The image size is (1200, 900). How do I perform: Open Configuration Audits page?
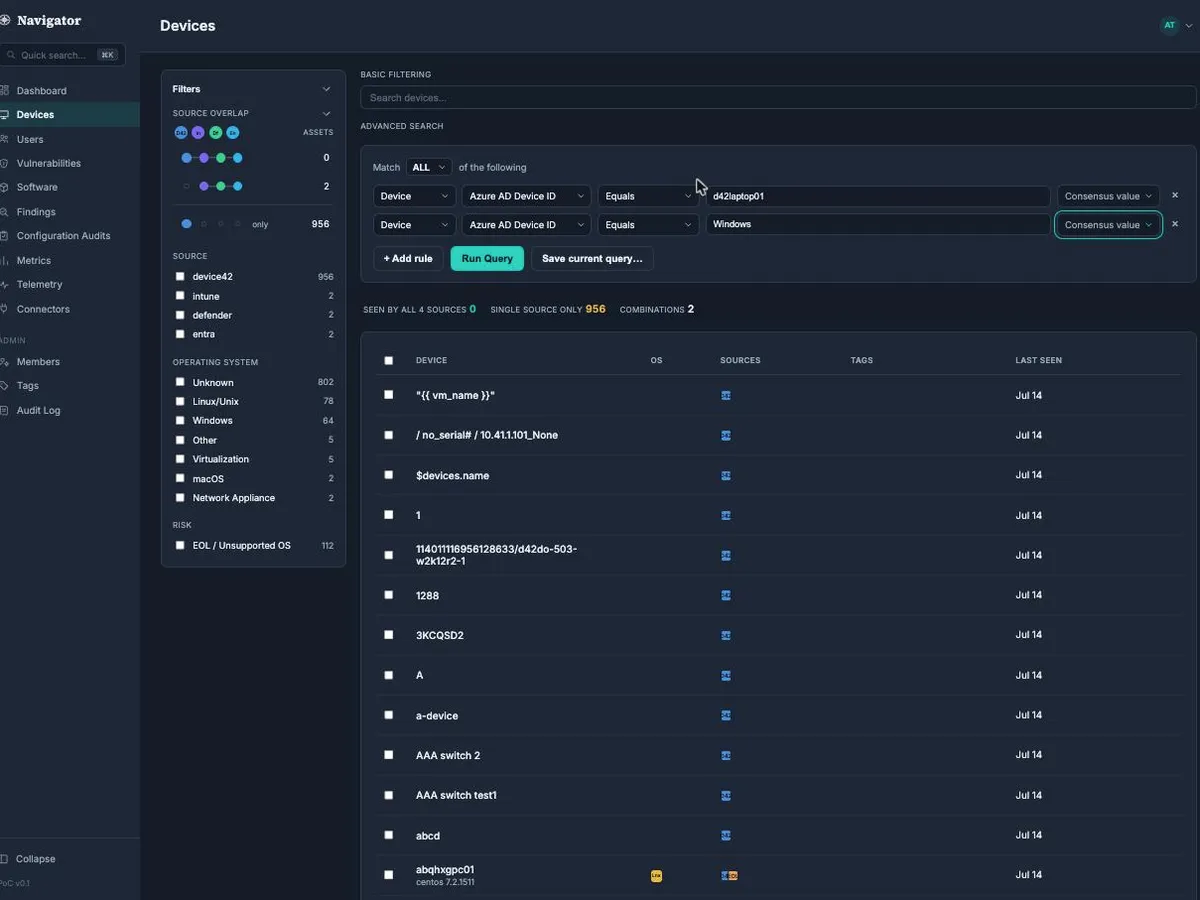[x=63, y=236]
